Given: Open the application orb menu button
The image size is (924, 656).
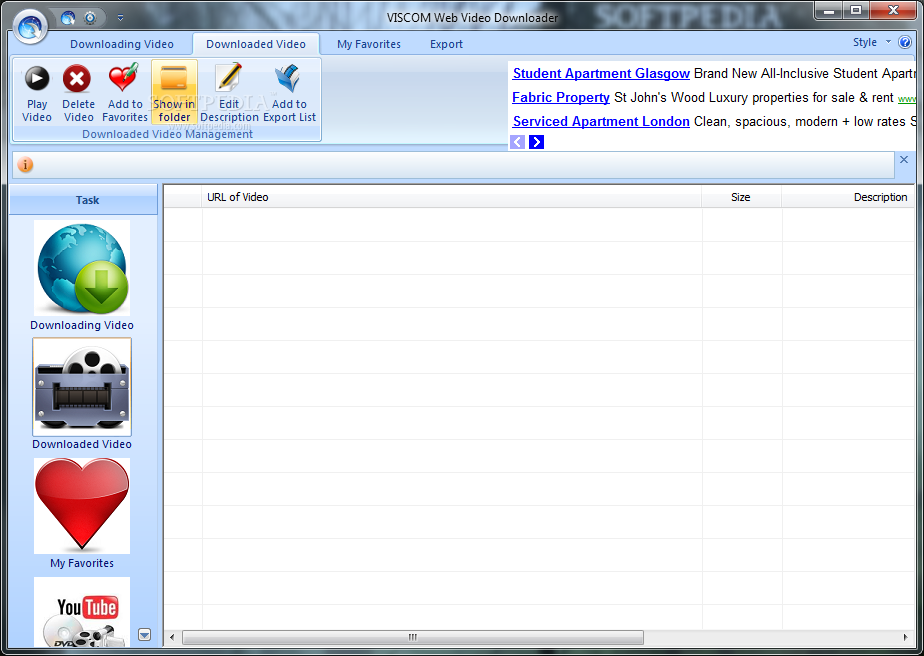Looking at the screenshot, I should 30,27.
